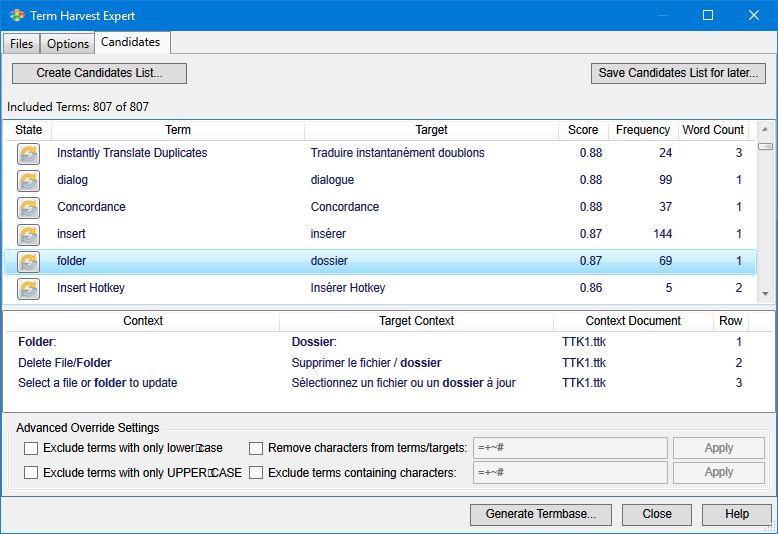Switch to the Files tab

pos(21,44)
